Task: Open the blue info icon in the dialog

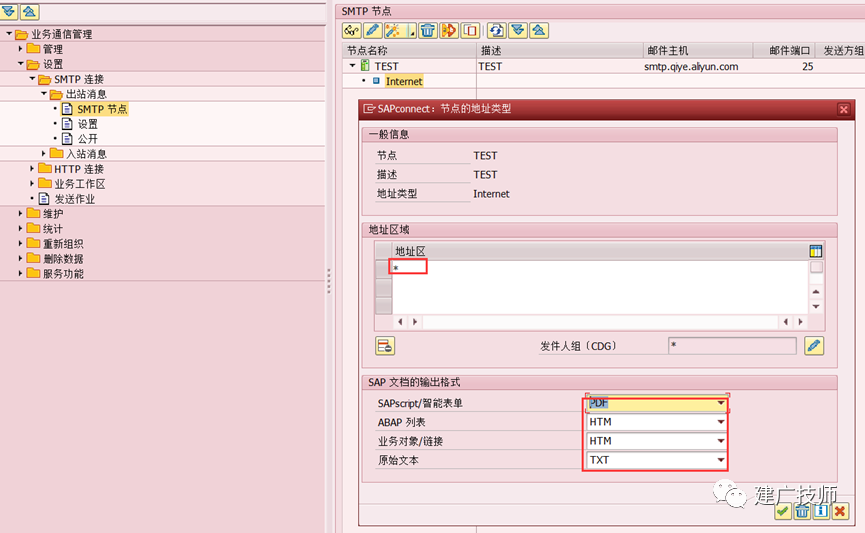Action: (x=821, y=511)
